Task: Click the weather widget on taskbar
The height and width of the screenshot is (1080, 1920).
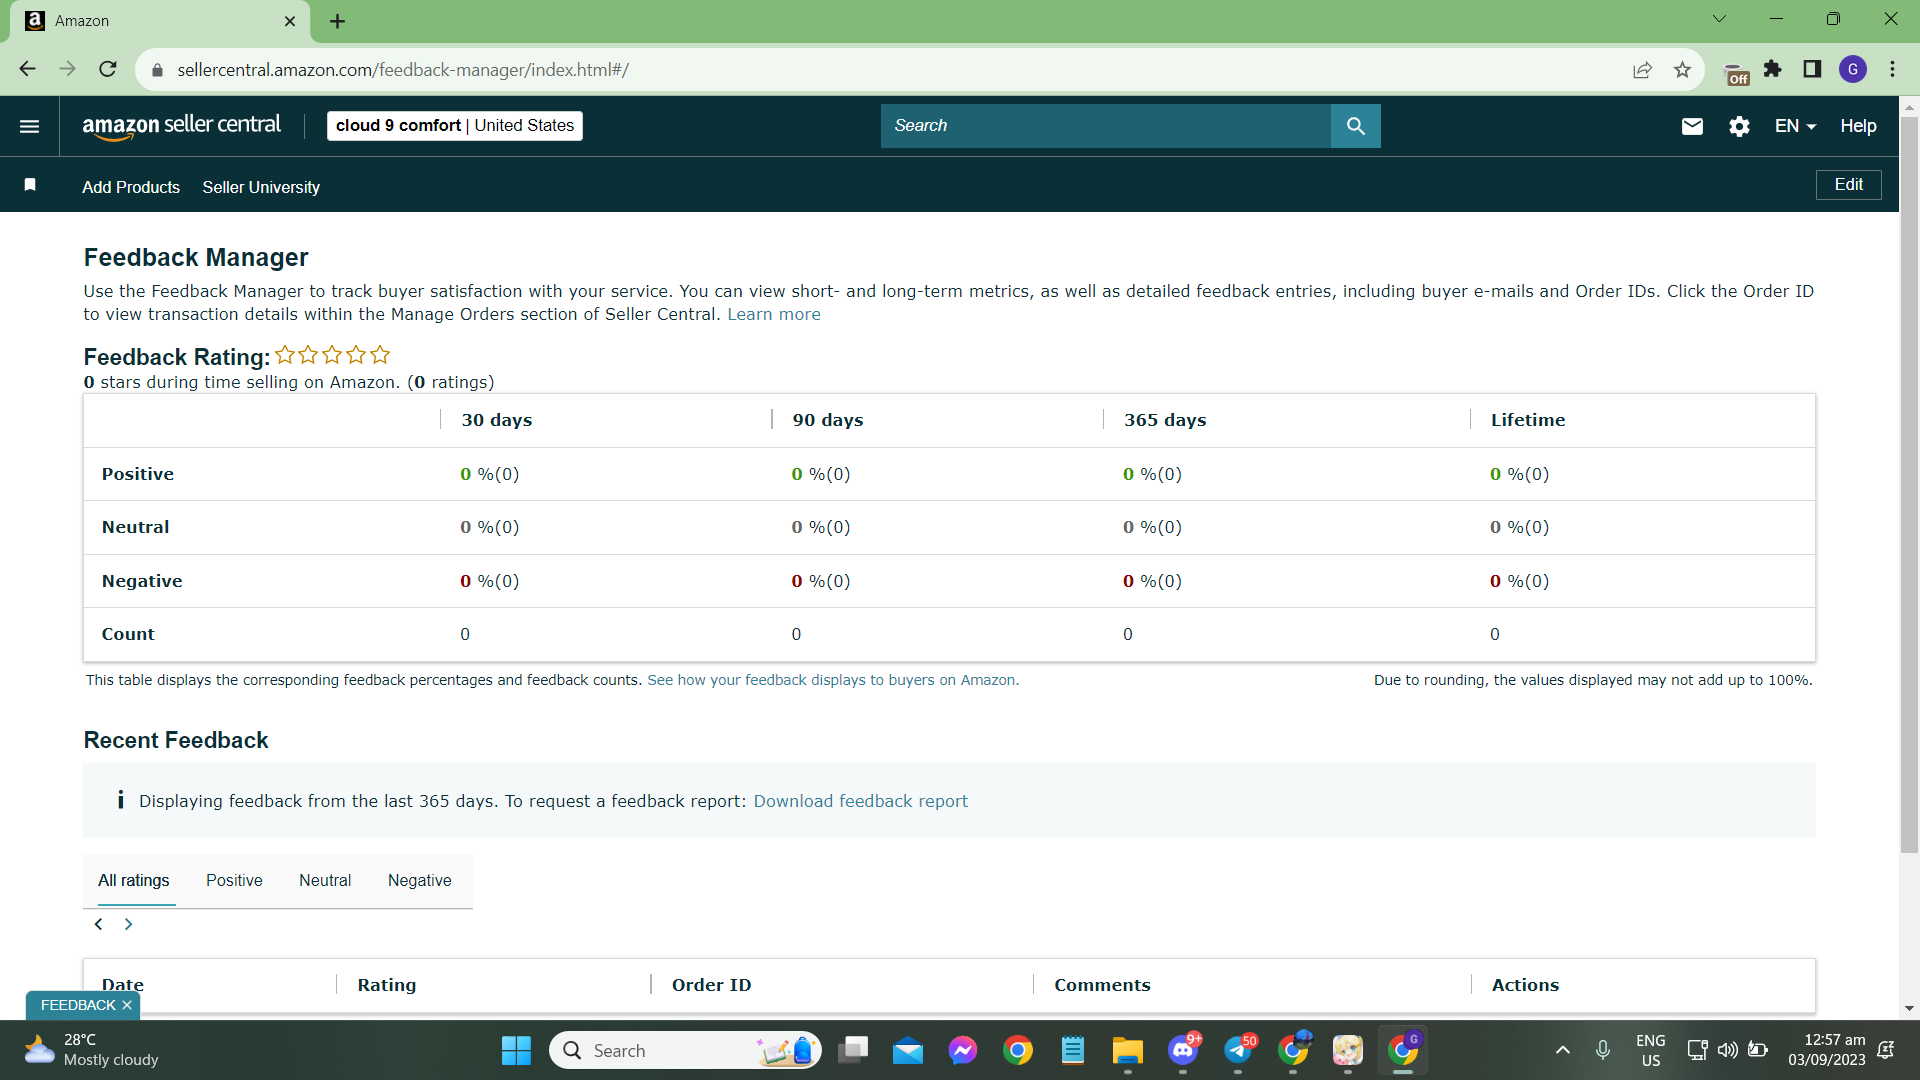Action: coord(92,1050)
